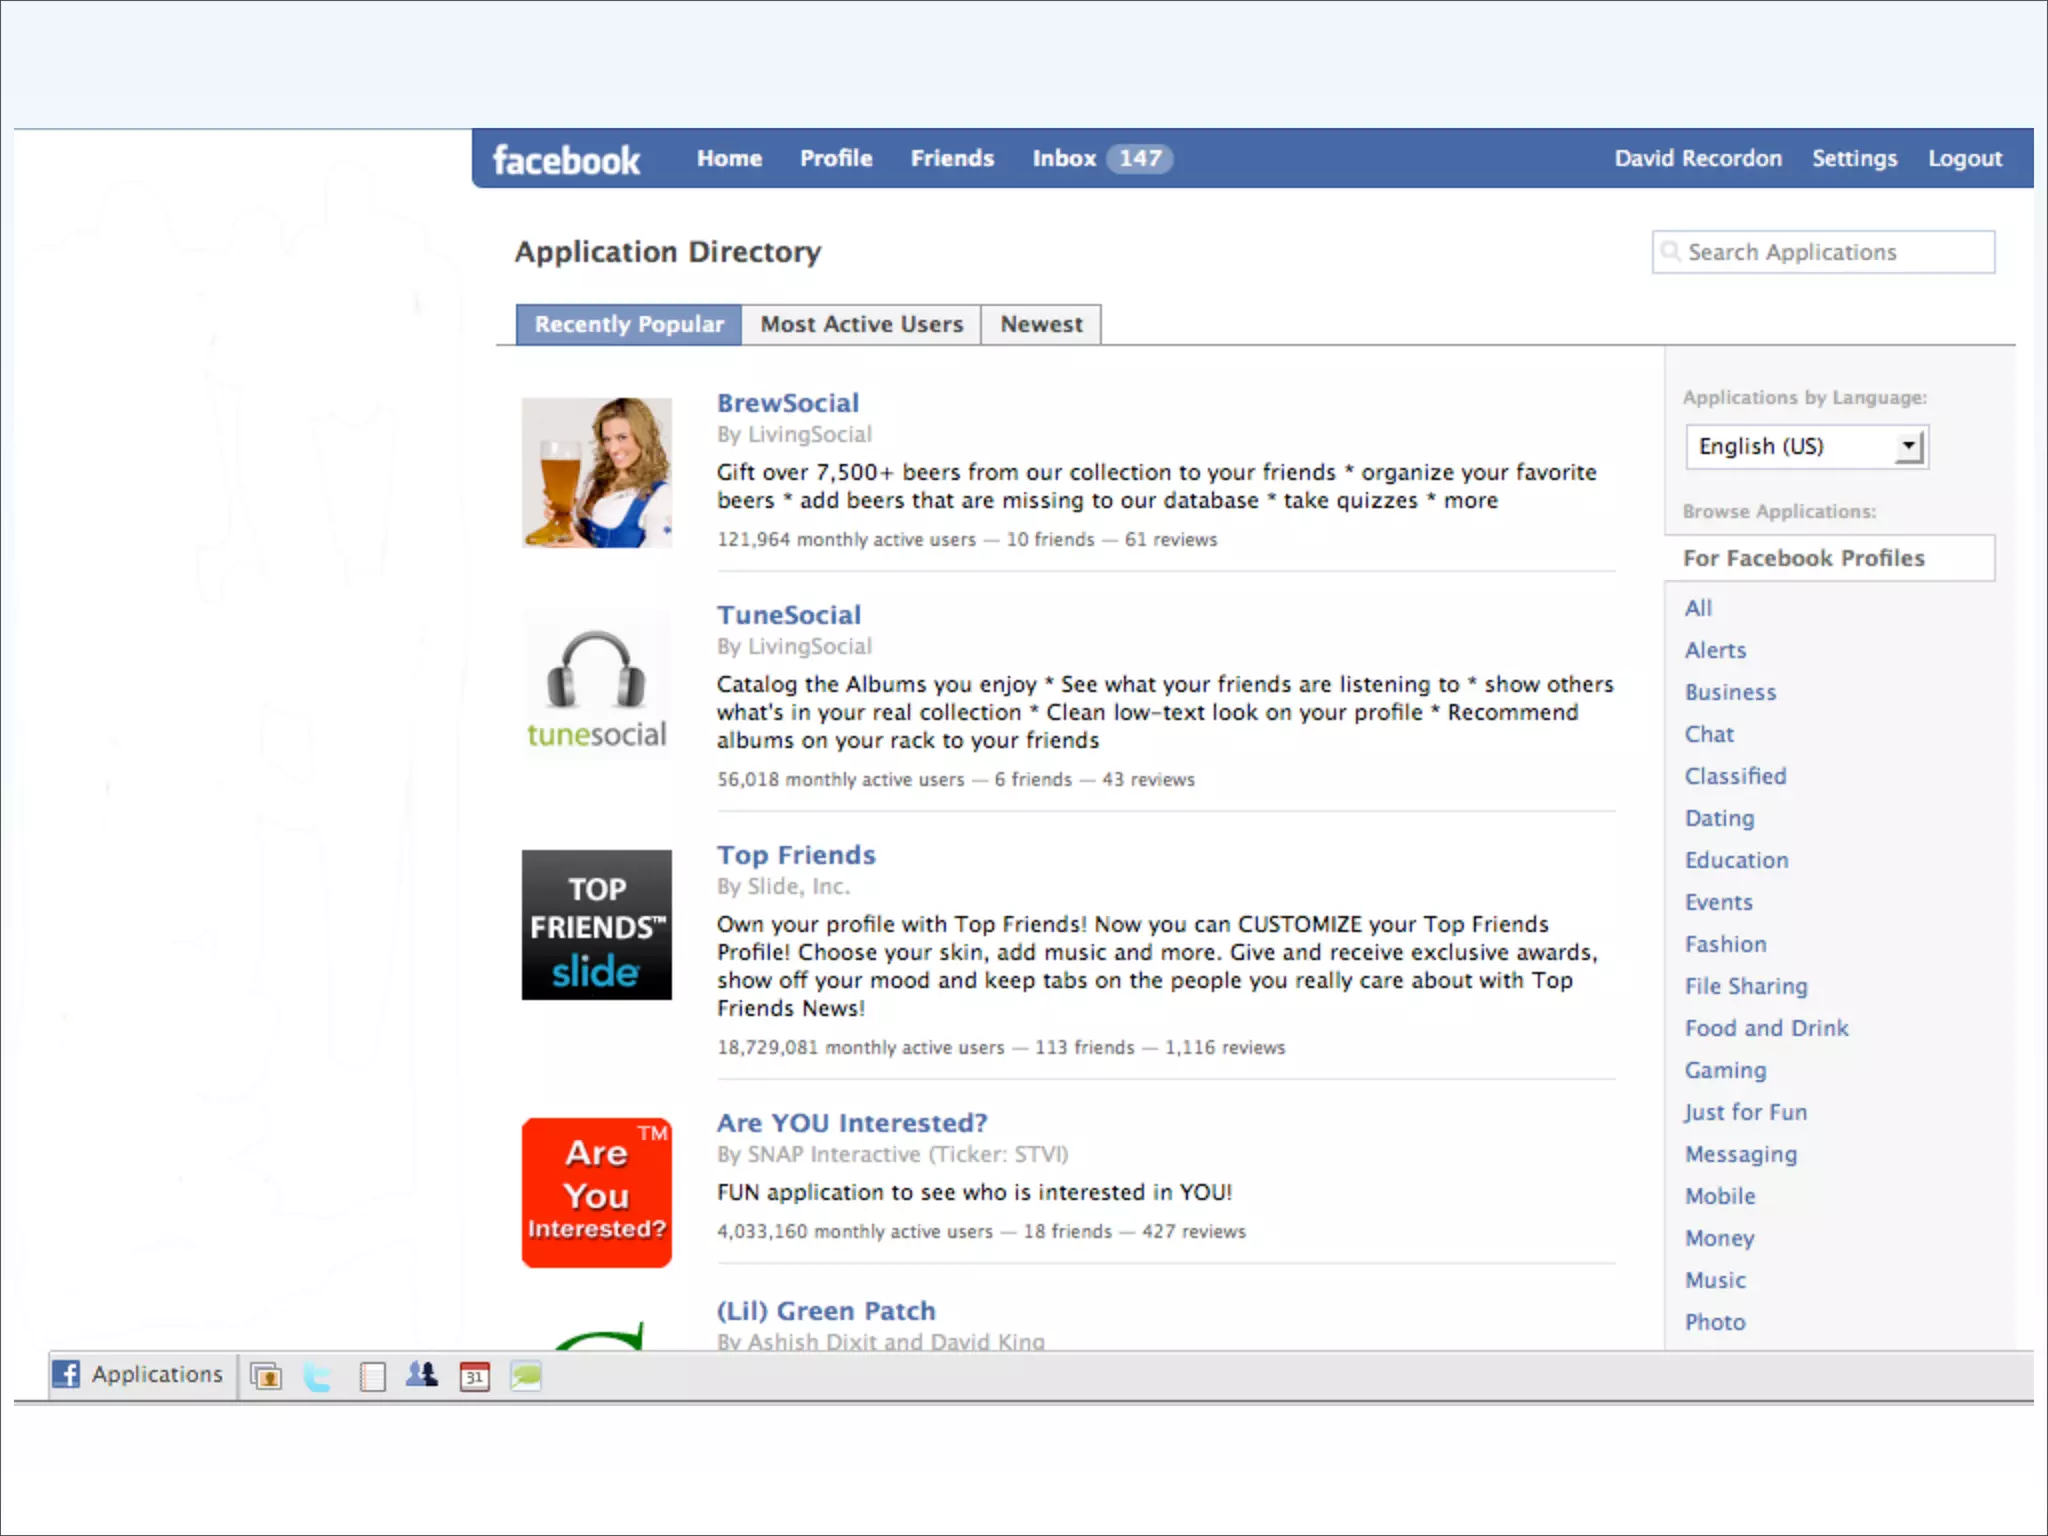The width and height of the screenshot is (2048, 1536).
Task: Open the Photos icon in bottom bar
Action: pyautogui.click(x=266, y=1376)
